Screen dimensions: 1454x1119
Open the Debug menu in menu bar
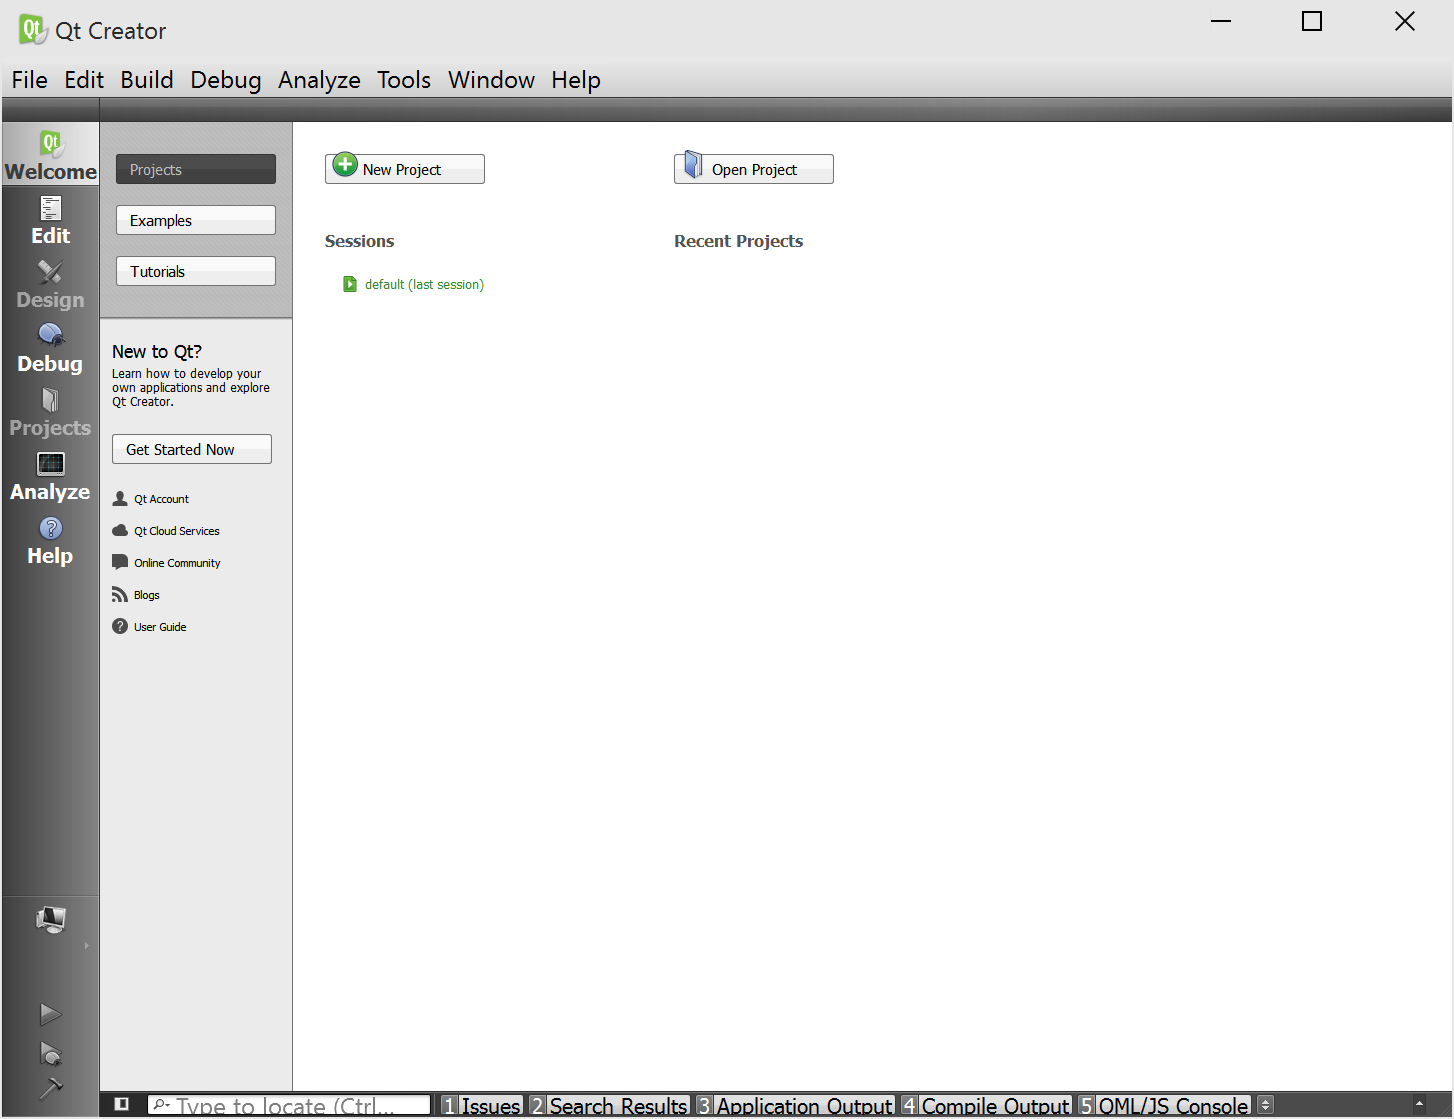(226, 80)
